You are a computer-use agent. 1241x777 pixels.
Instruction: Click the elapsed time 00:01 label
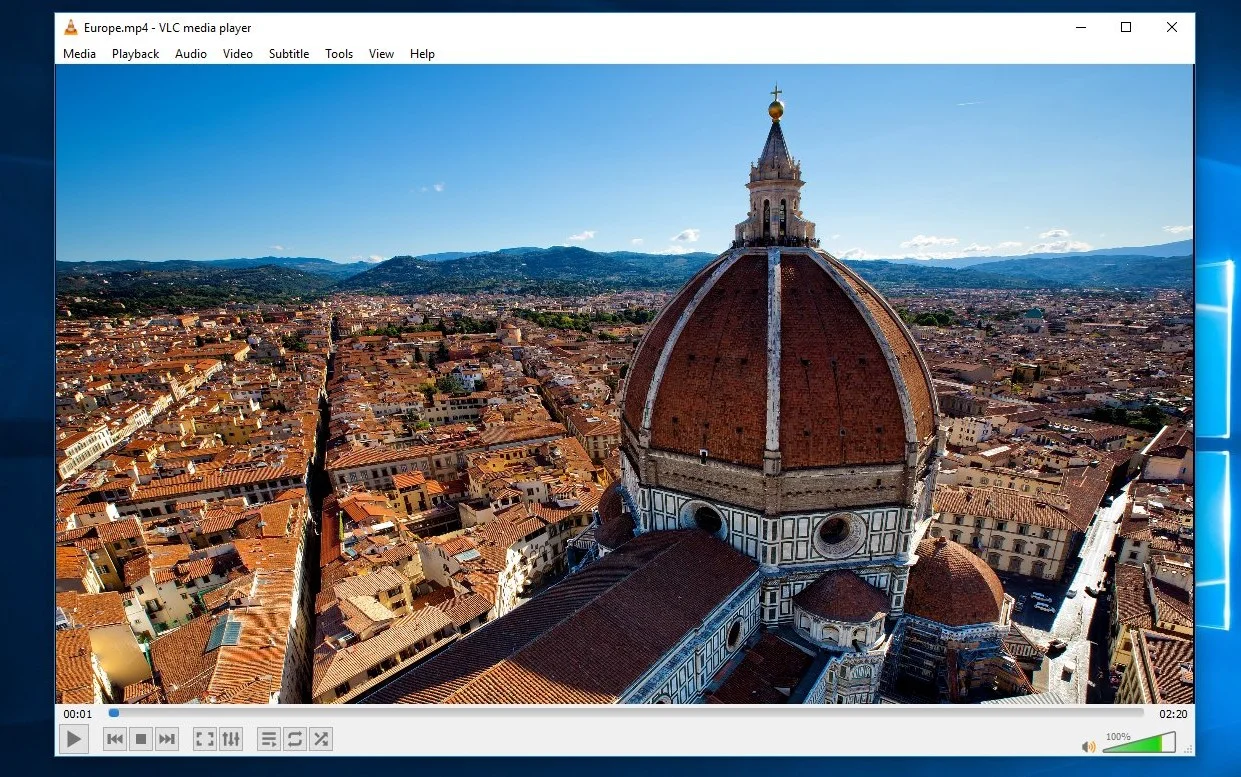pyautogui.click(x=78, y=714)
